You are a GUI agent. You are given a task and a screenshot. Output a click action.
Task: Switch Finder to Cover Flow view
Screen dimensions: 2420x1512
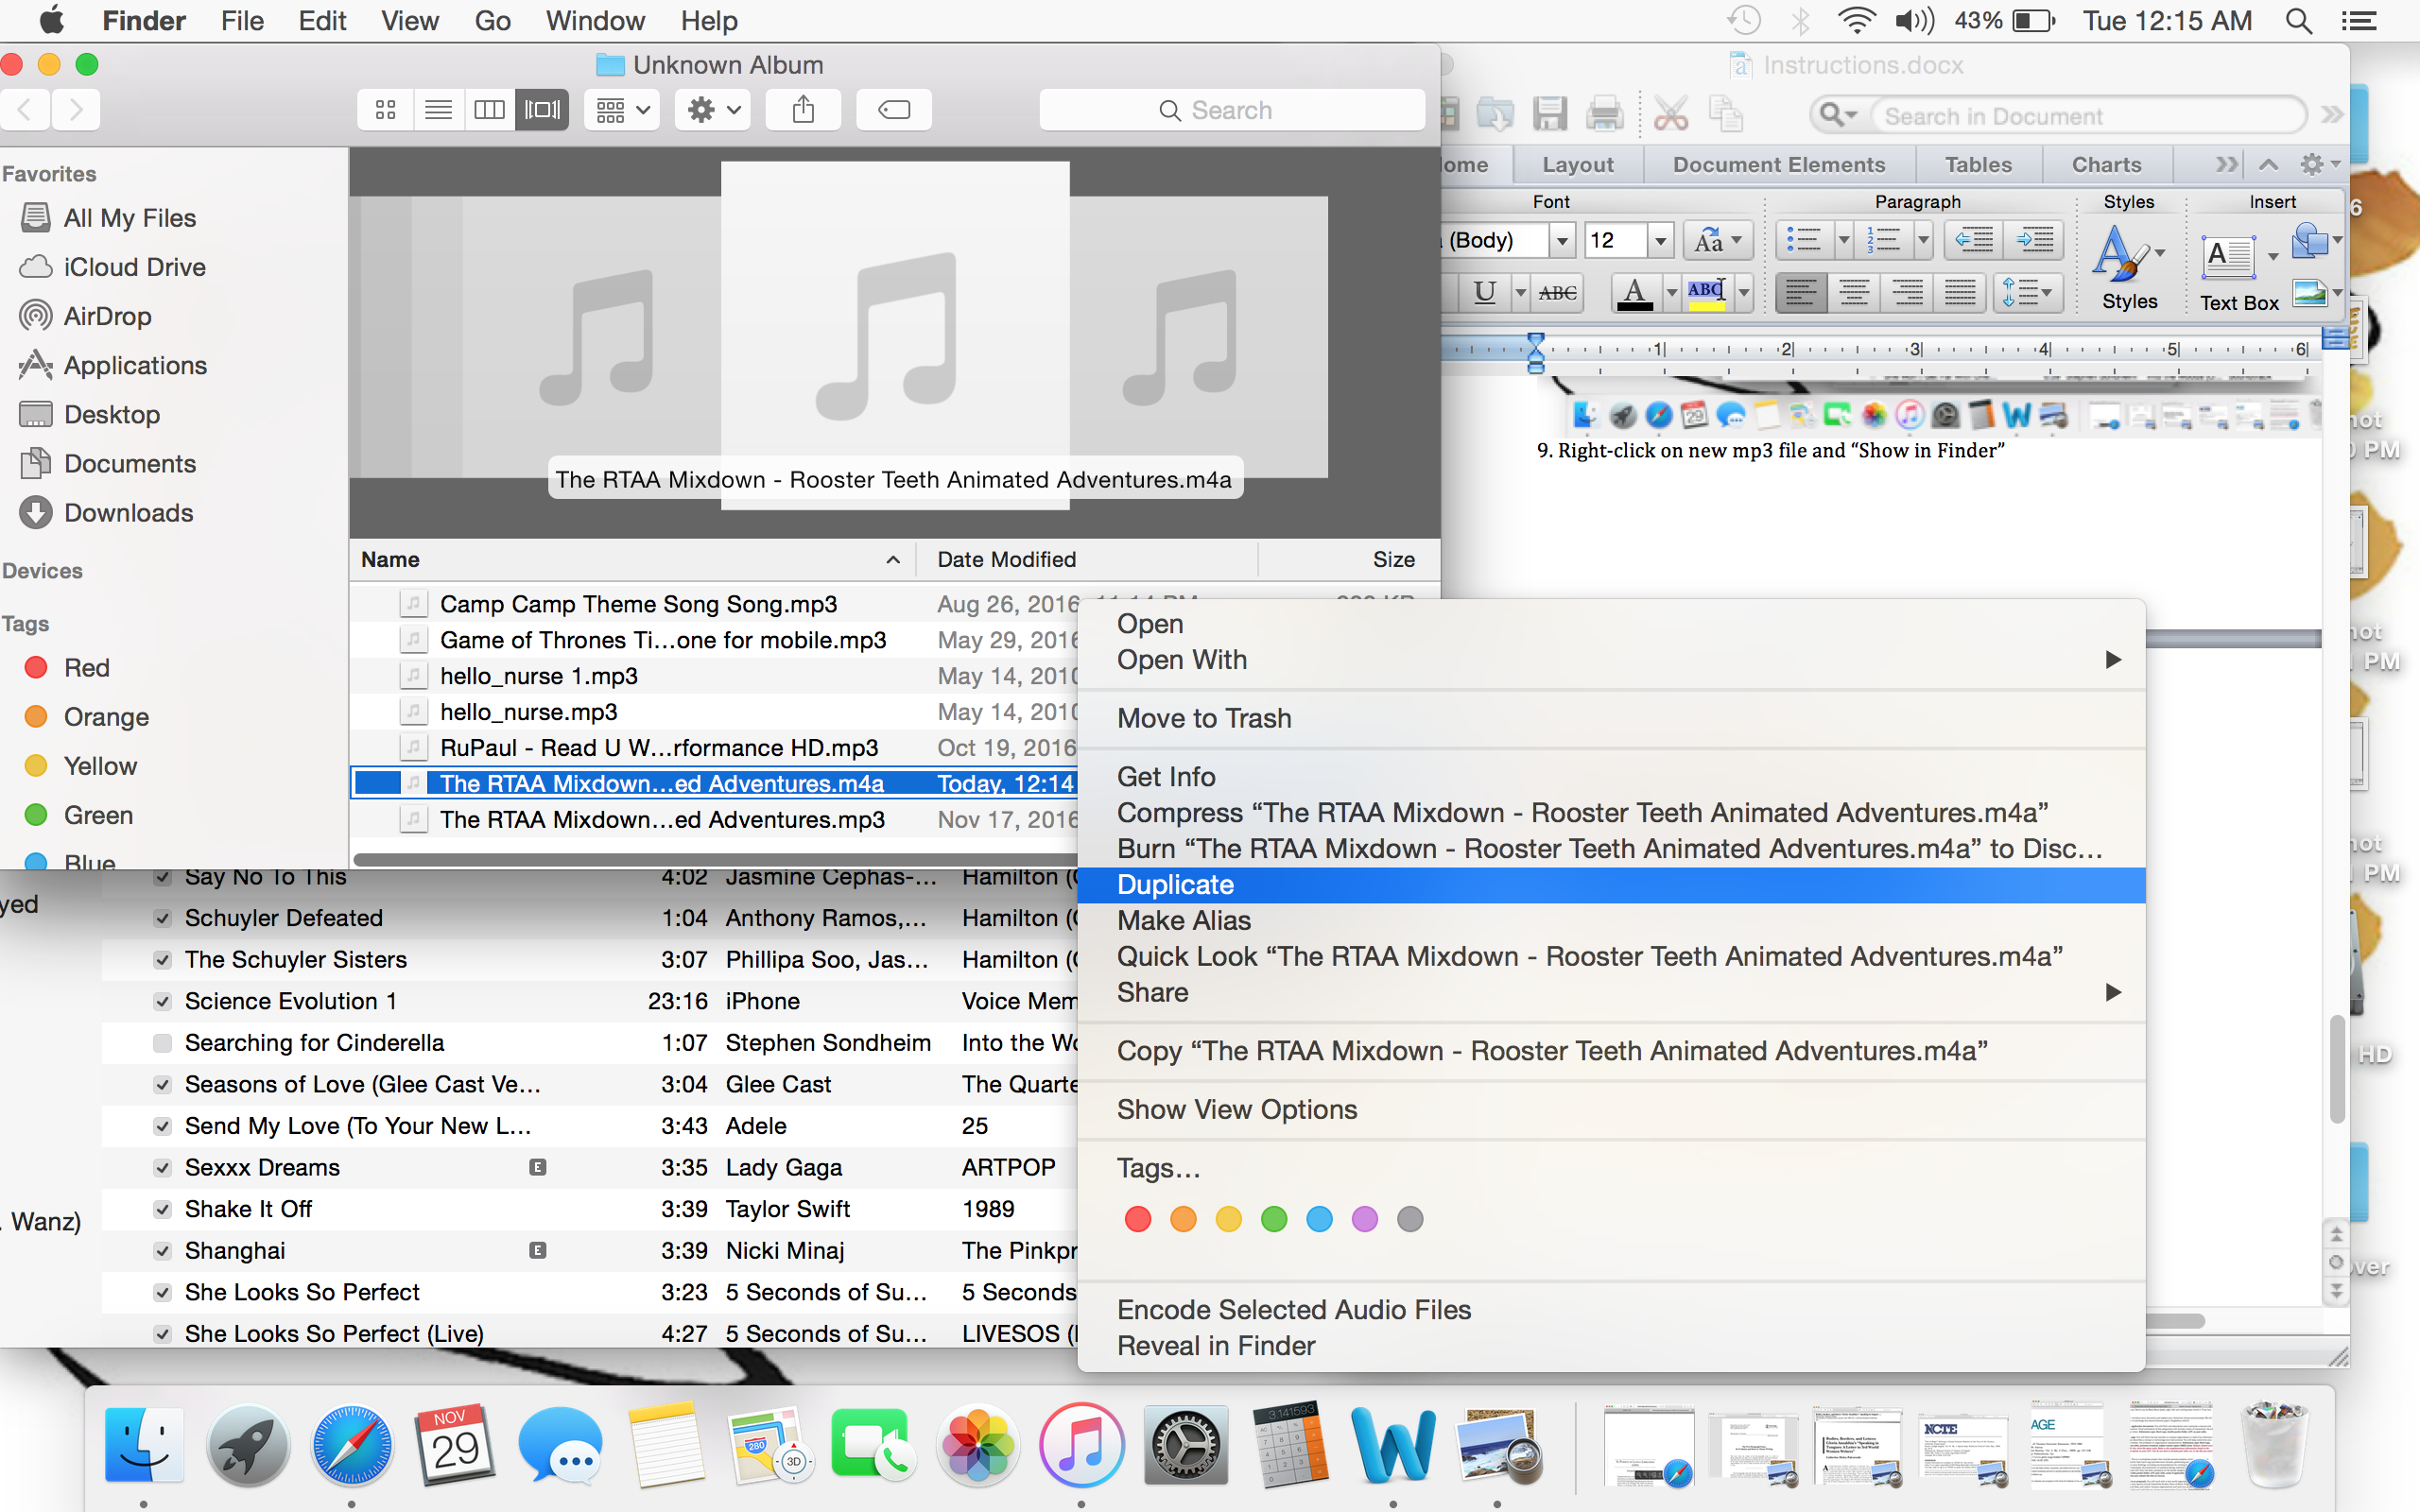[x=542, y=110]
